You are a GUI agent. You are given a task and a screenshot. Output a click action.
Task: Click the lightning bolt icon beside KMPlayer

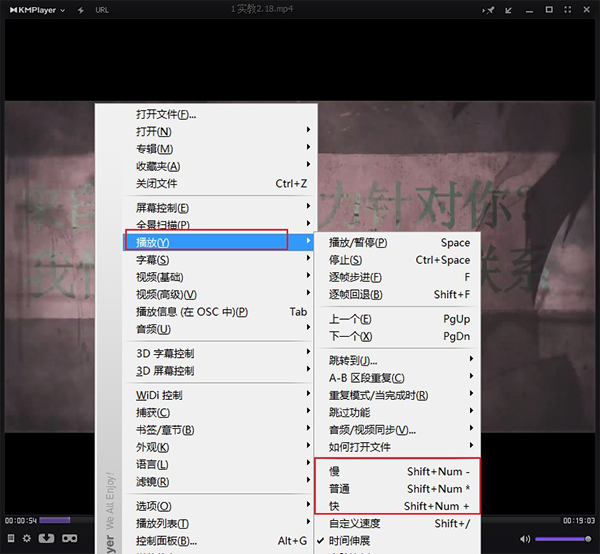tap(80, 10)
